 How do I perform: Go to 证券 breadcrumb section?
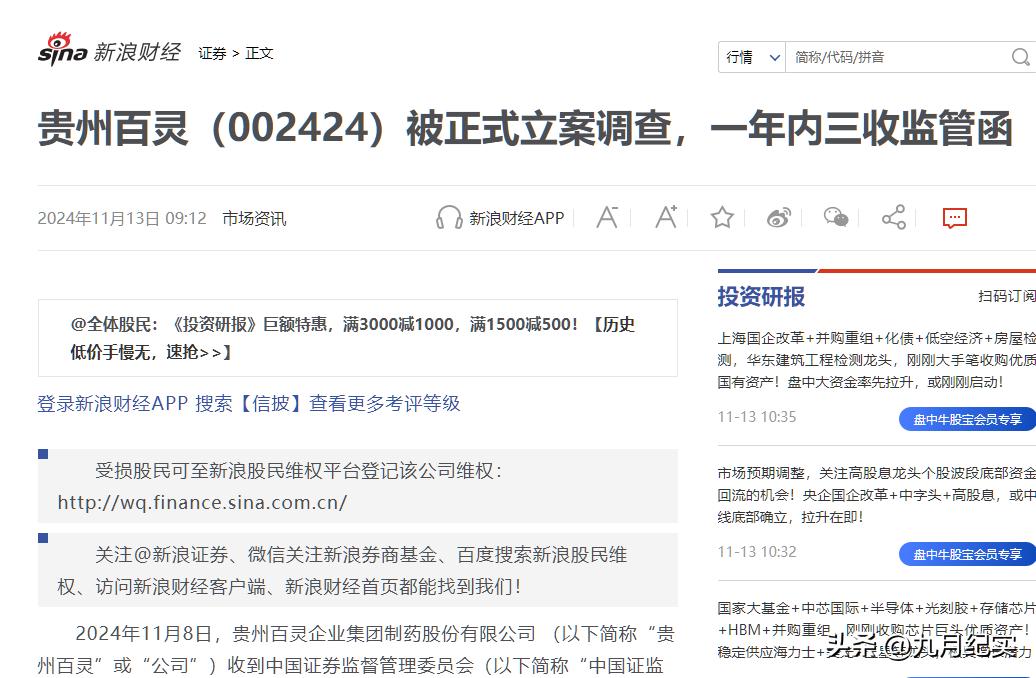coord(212,53)
